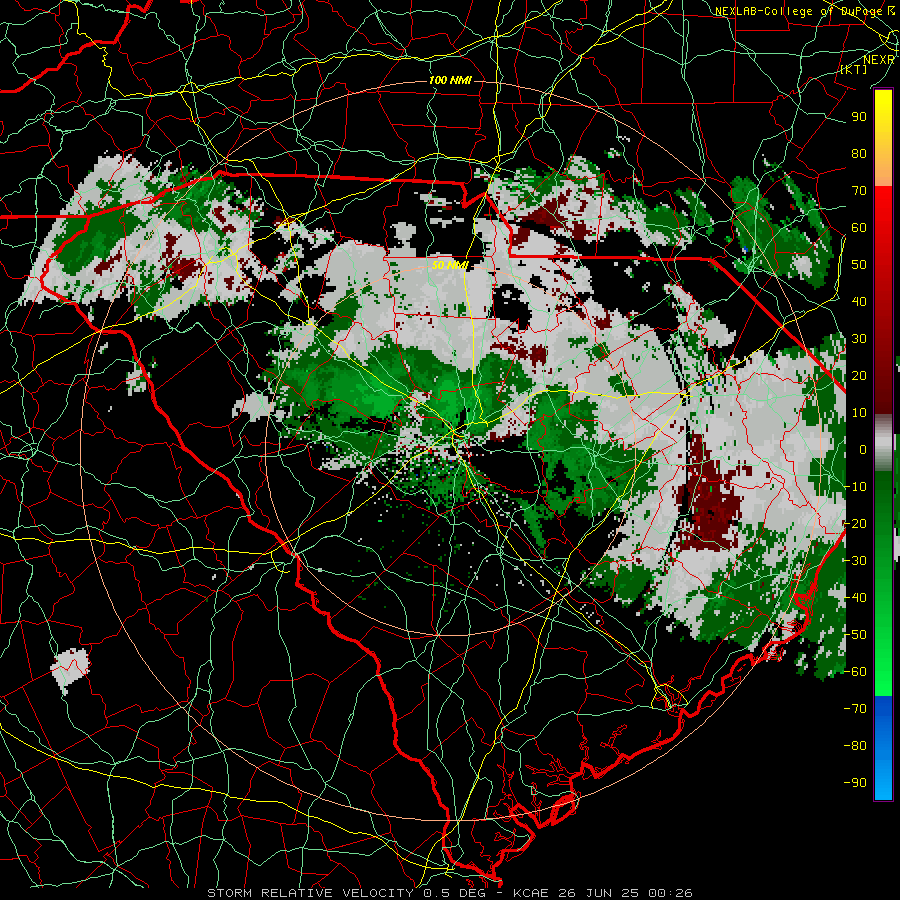900x900 pixels.
Task: Click the legend value -10 on the scale
Action: 855,487
